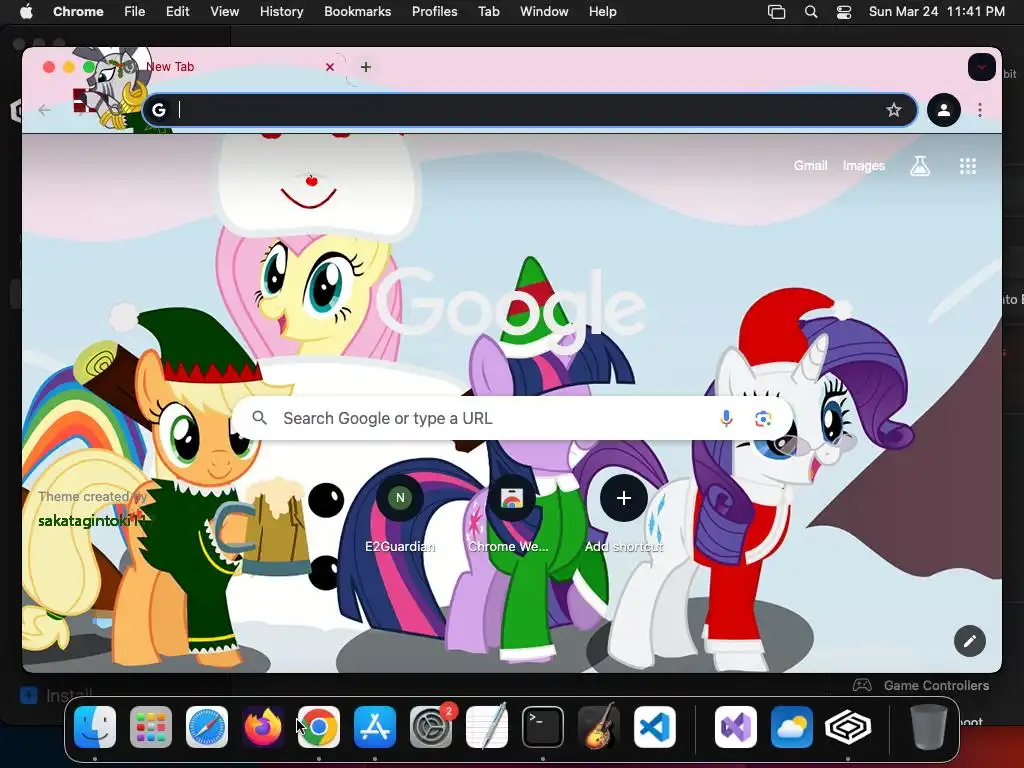Open the Bookmarks menu

357,12
